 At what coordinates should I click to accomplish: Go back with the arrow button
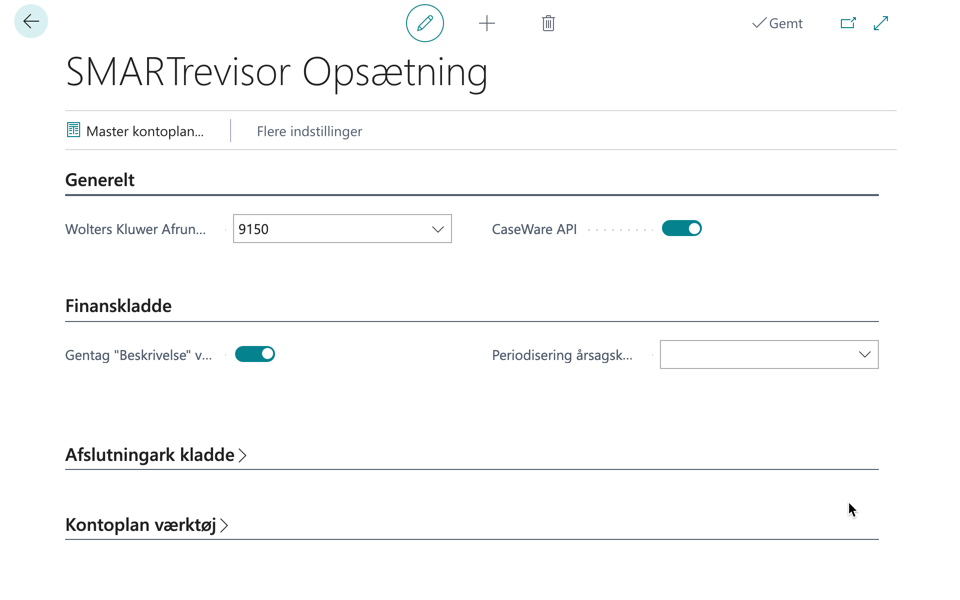31,21
